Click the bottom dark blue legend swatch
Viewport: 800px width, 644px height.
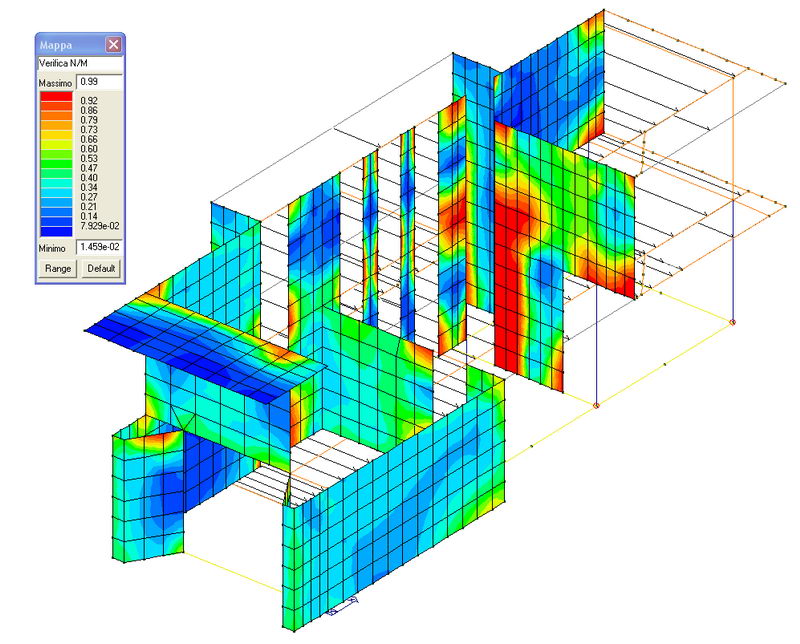pyautogui.click(x=56, y=231)
